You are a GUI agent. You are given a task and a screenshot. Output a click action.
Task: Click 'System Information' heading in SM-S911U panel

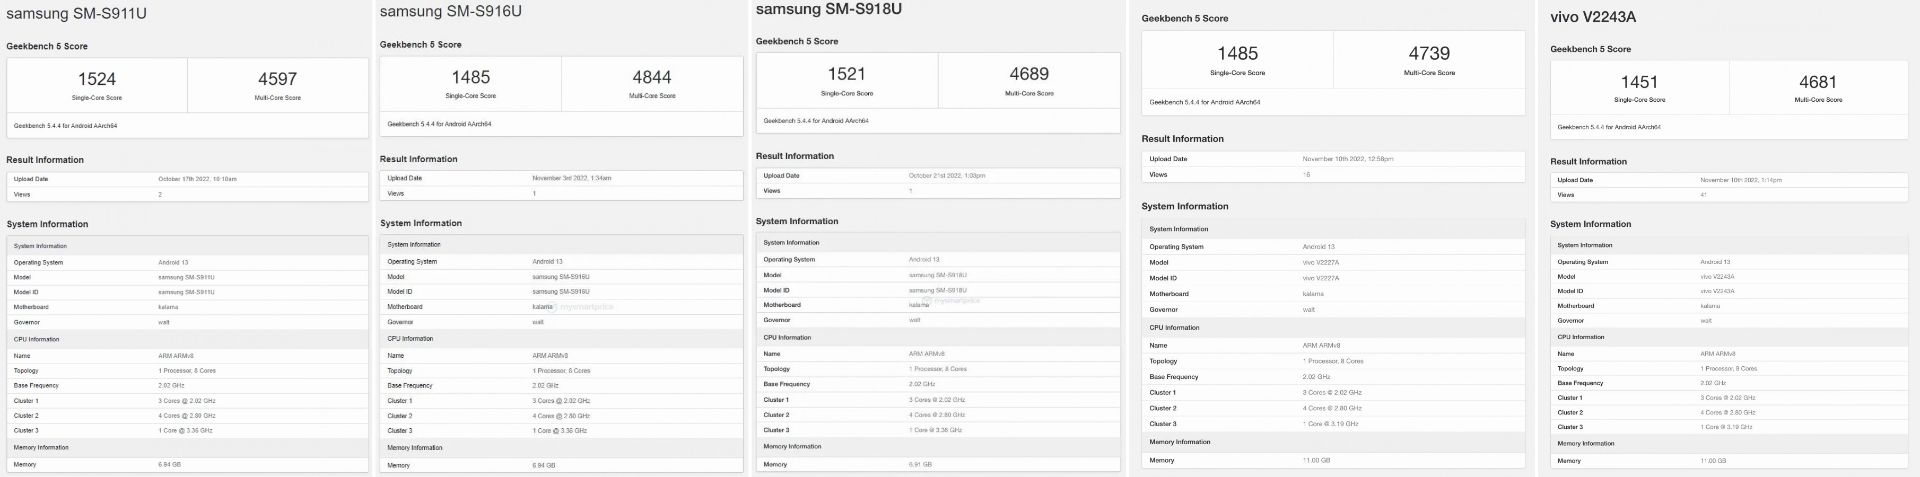[x=47, y=225]
